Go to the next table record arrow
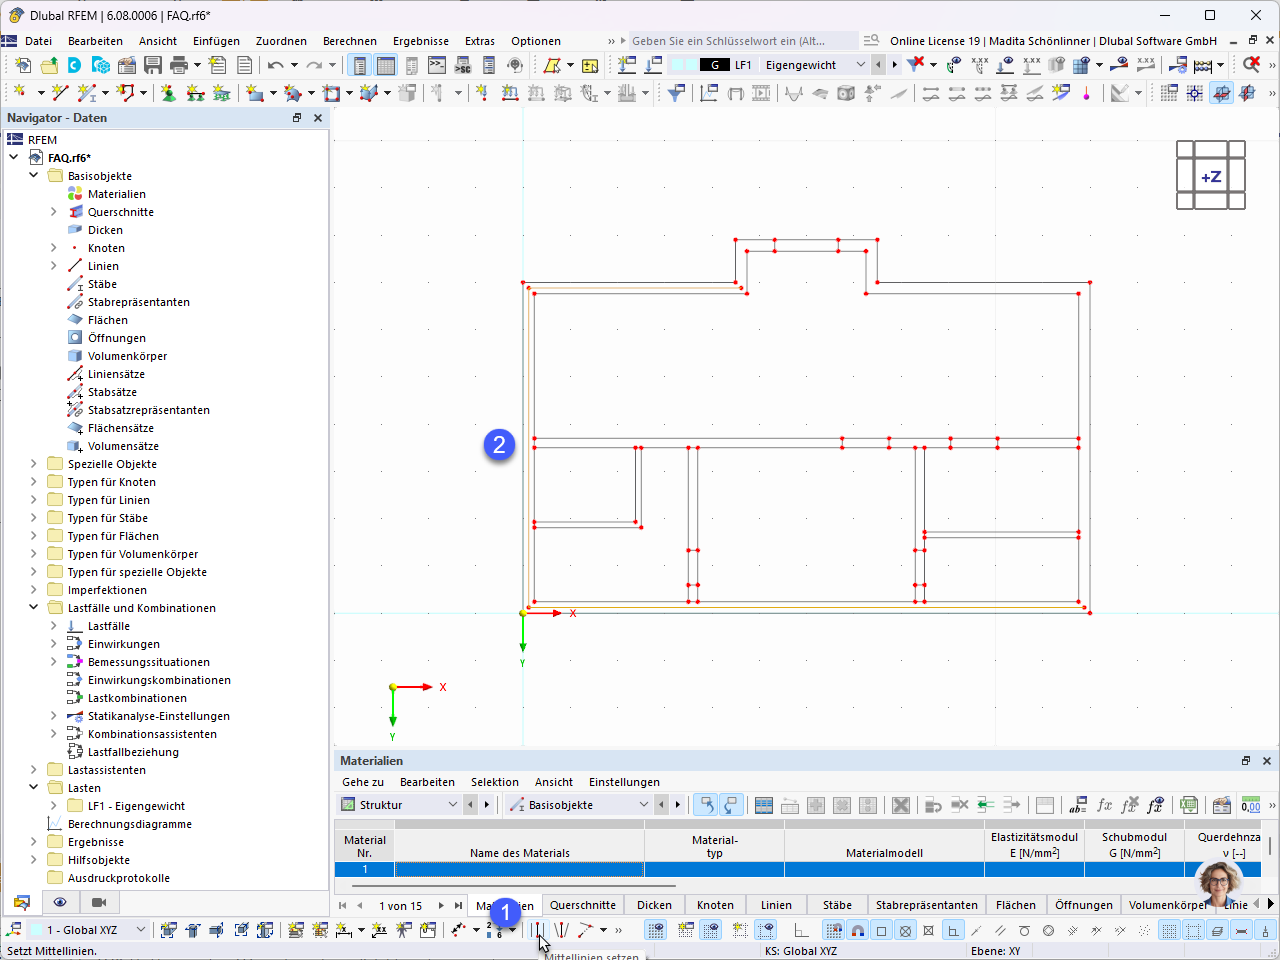Screen dimensions: 1280x960 [441, 905]
